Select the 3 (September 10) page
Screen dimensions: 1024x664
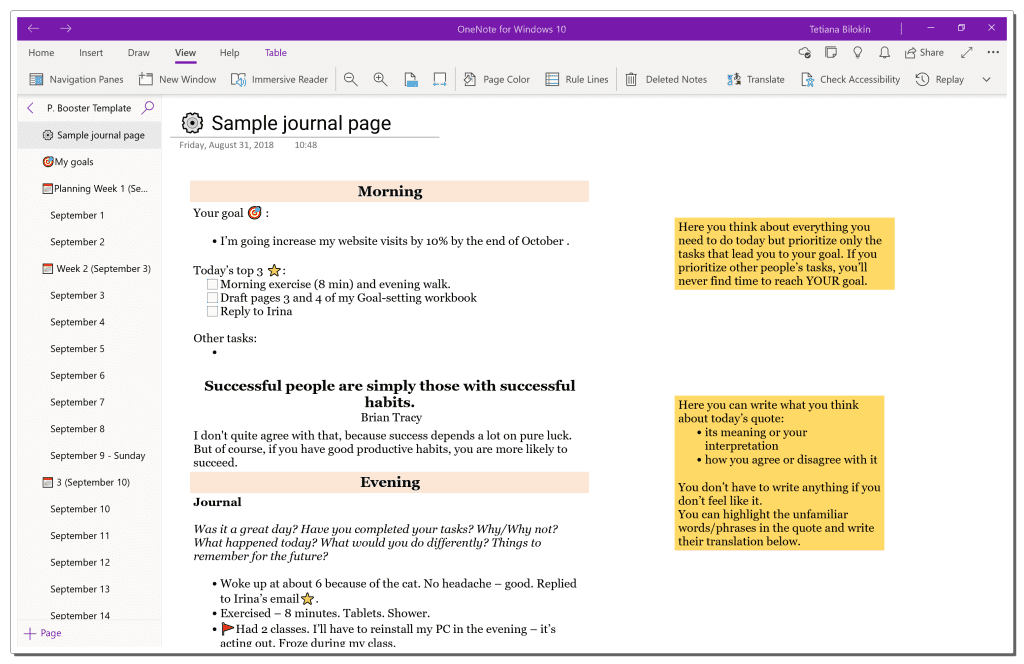pyautogui.click(x=89, y=482)
